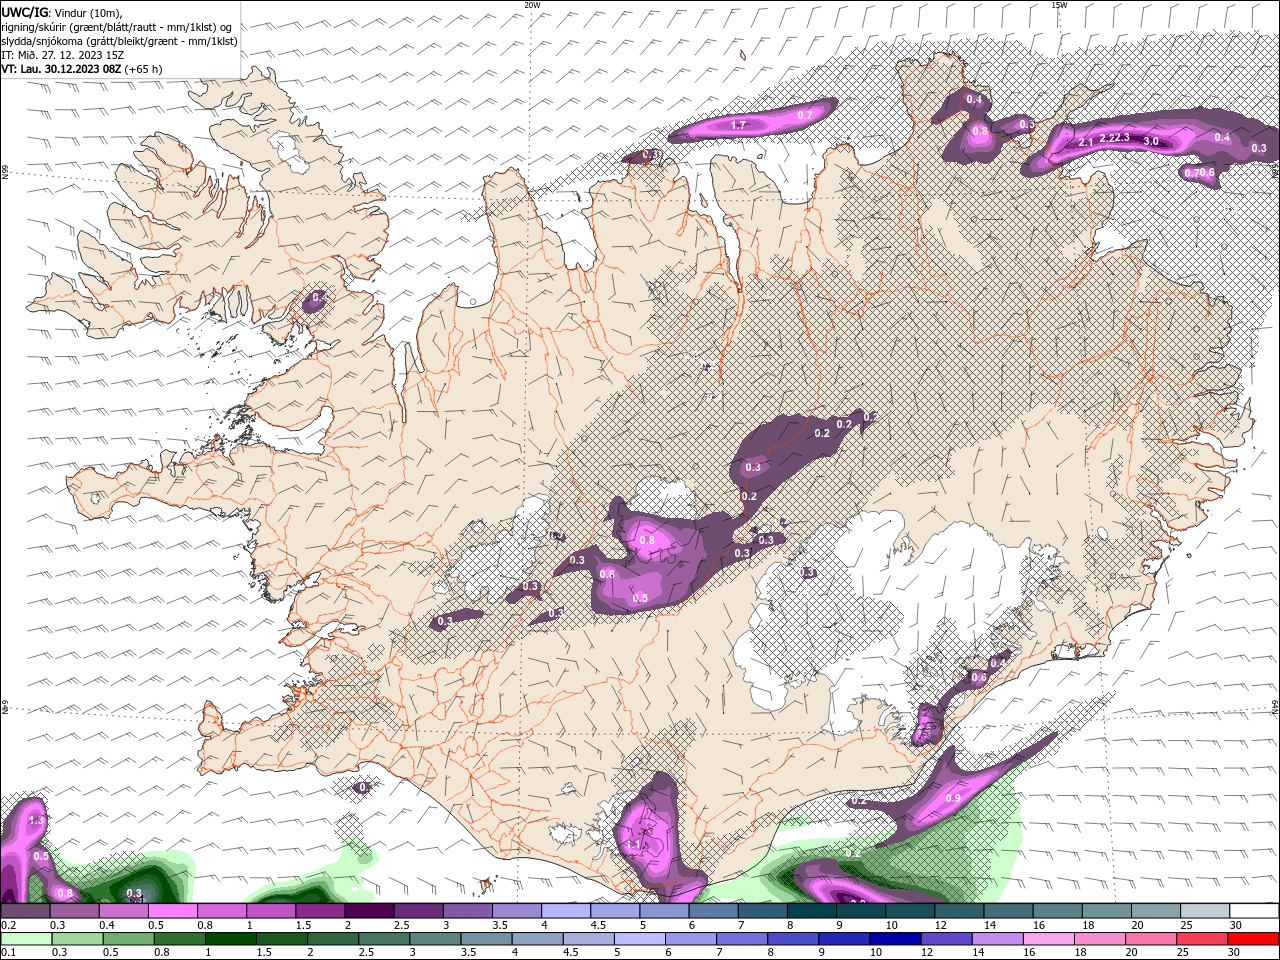Click the "1.1" value near the south coast
The height and width of the screenshot is (960, 1280).
click(x=635, y=845)
